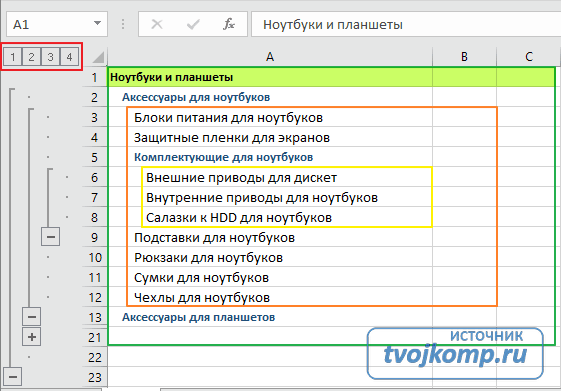561x391 pixels.
Task: Confirm entry with the checkmark icon
Action: (193, 24)
